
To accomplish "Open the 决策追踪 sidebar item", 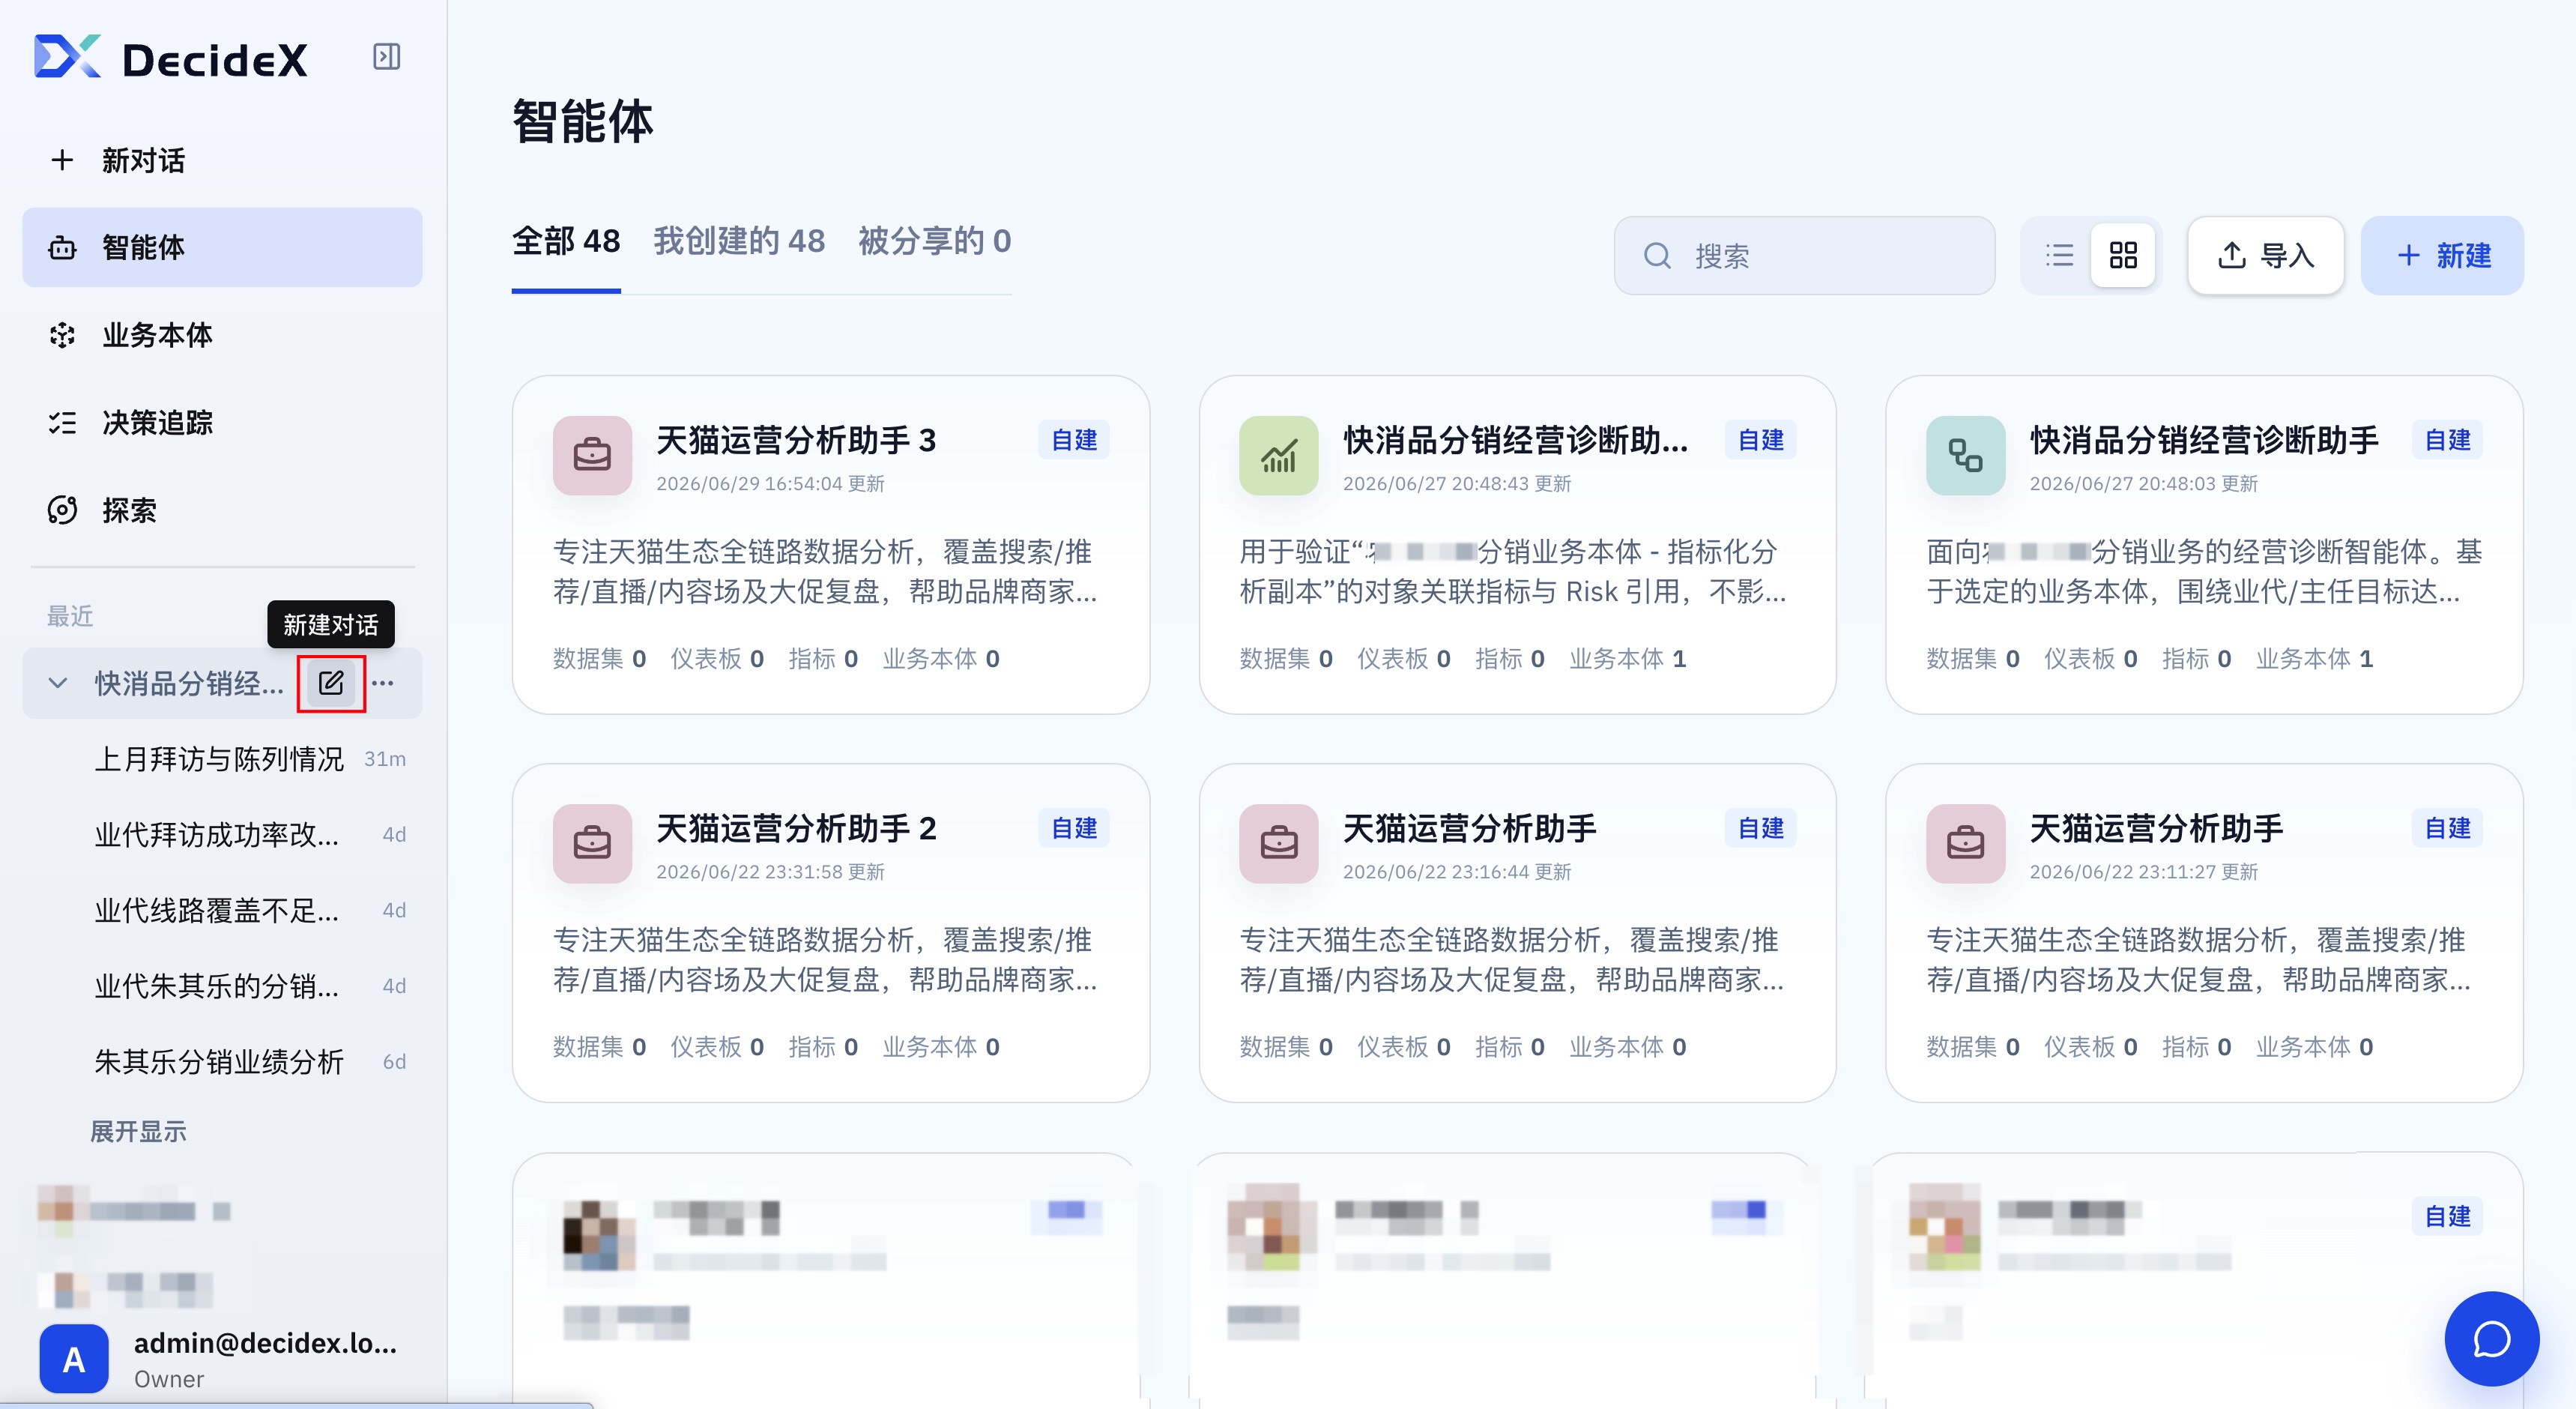I will coord(222,423).
